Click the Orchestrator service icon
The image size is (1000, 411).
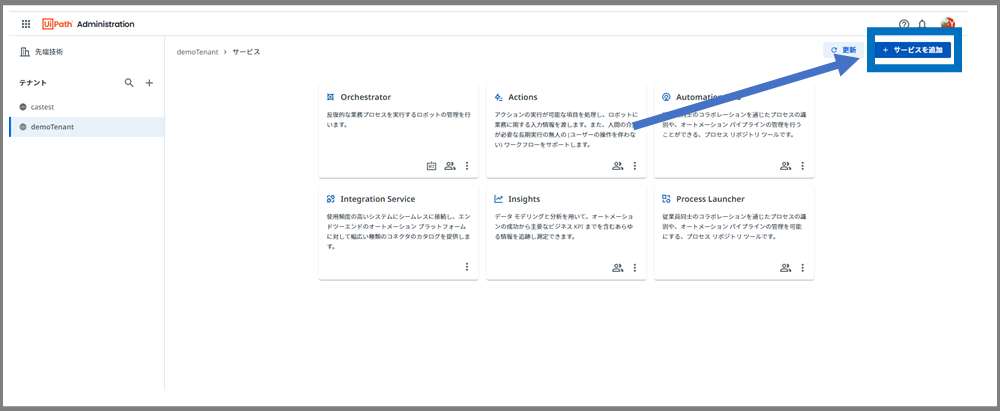coord(330,97)
